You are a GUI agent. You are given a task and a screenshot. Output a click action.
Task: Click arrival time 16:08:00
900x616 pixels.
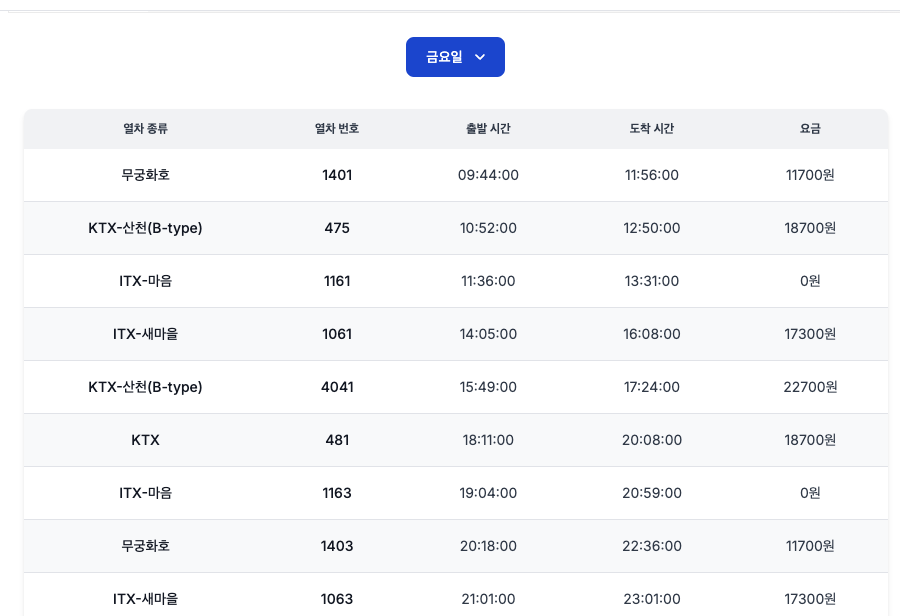(651, 334)
